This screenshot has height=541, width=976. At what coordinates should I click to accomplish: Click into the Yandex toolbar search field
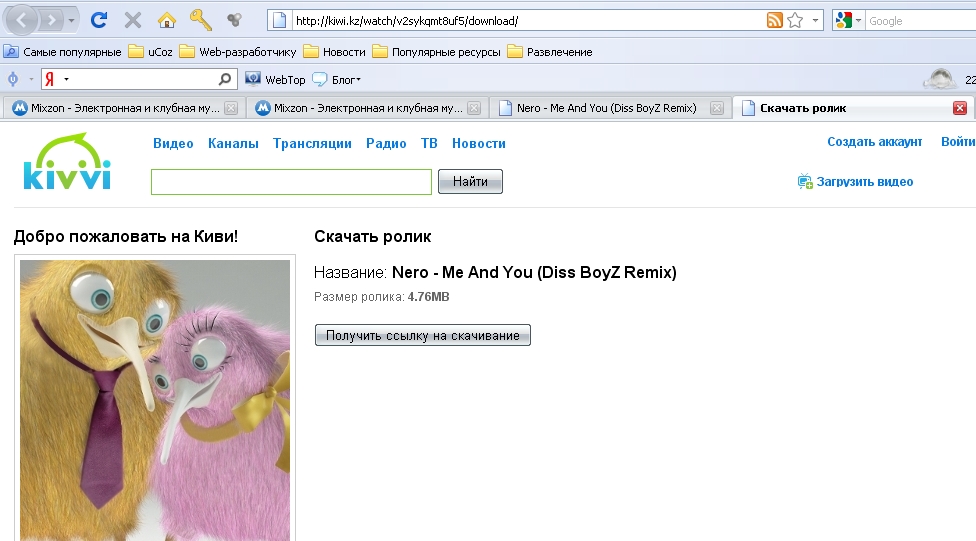tap(143, 79)
